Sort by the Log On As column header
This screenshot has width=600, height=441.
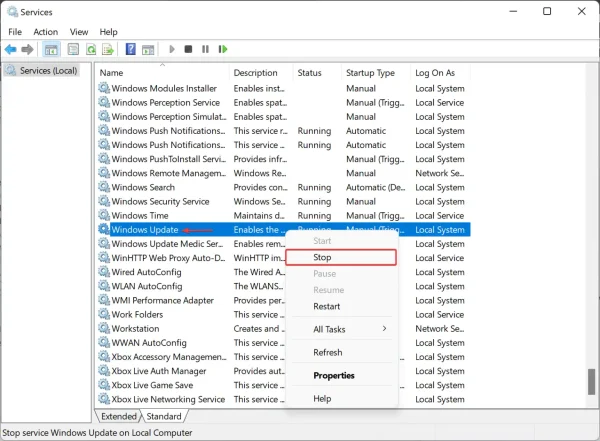(440, 73)
